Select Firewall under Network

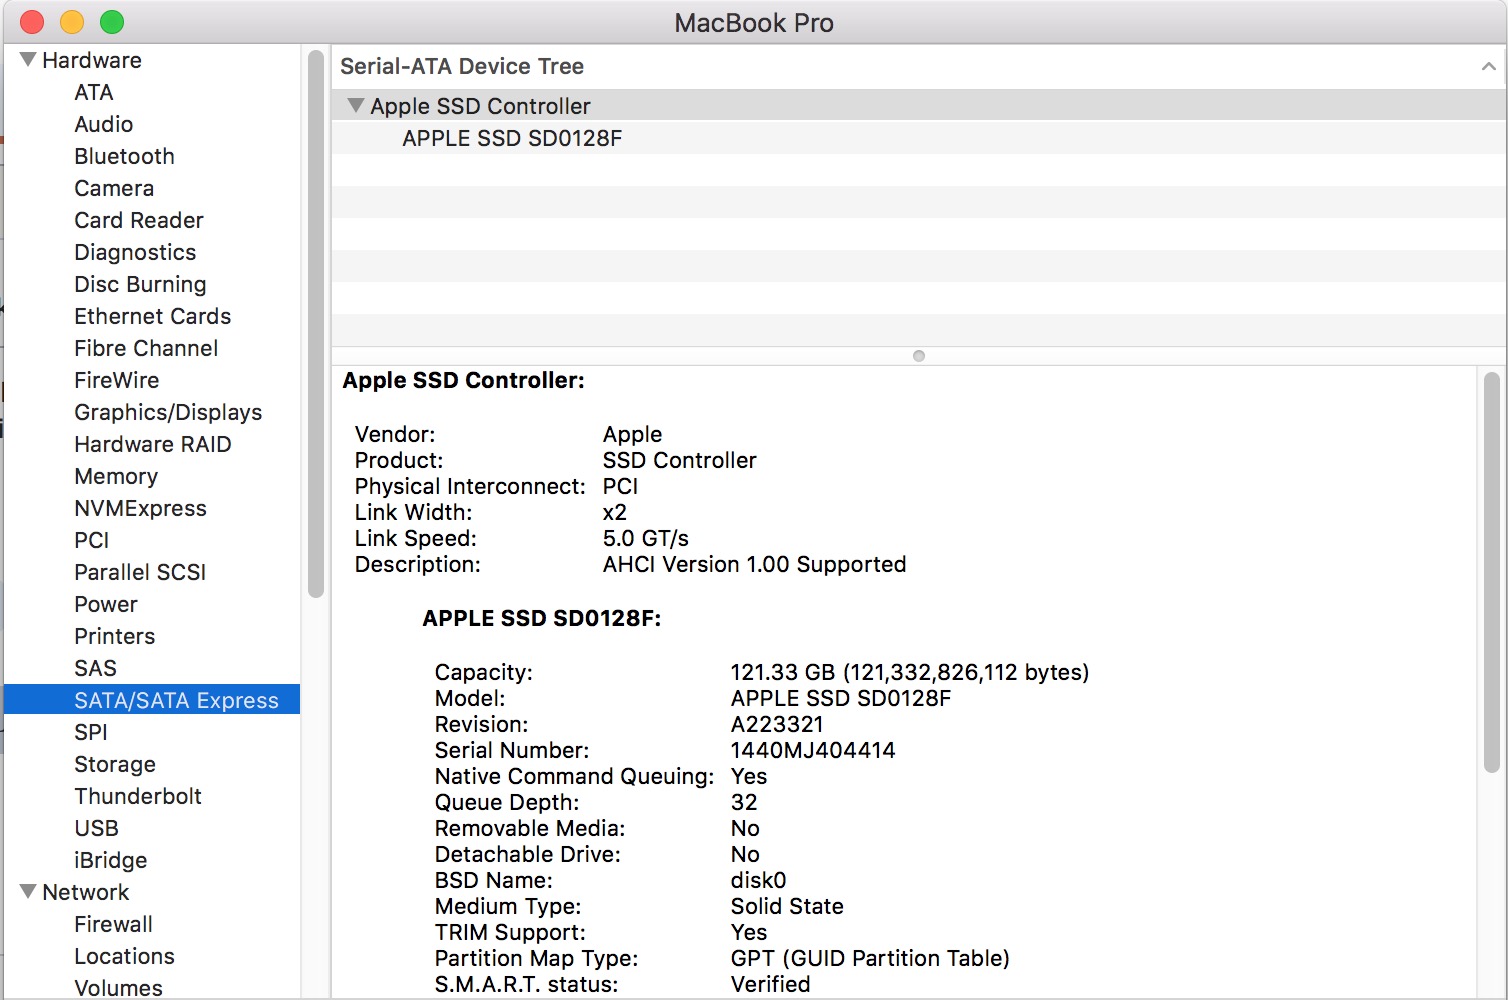coord(113,924)
